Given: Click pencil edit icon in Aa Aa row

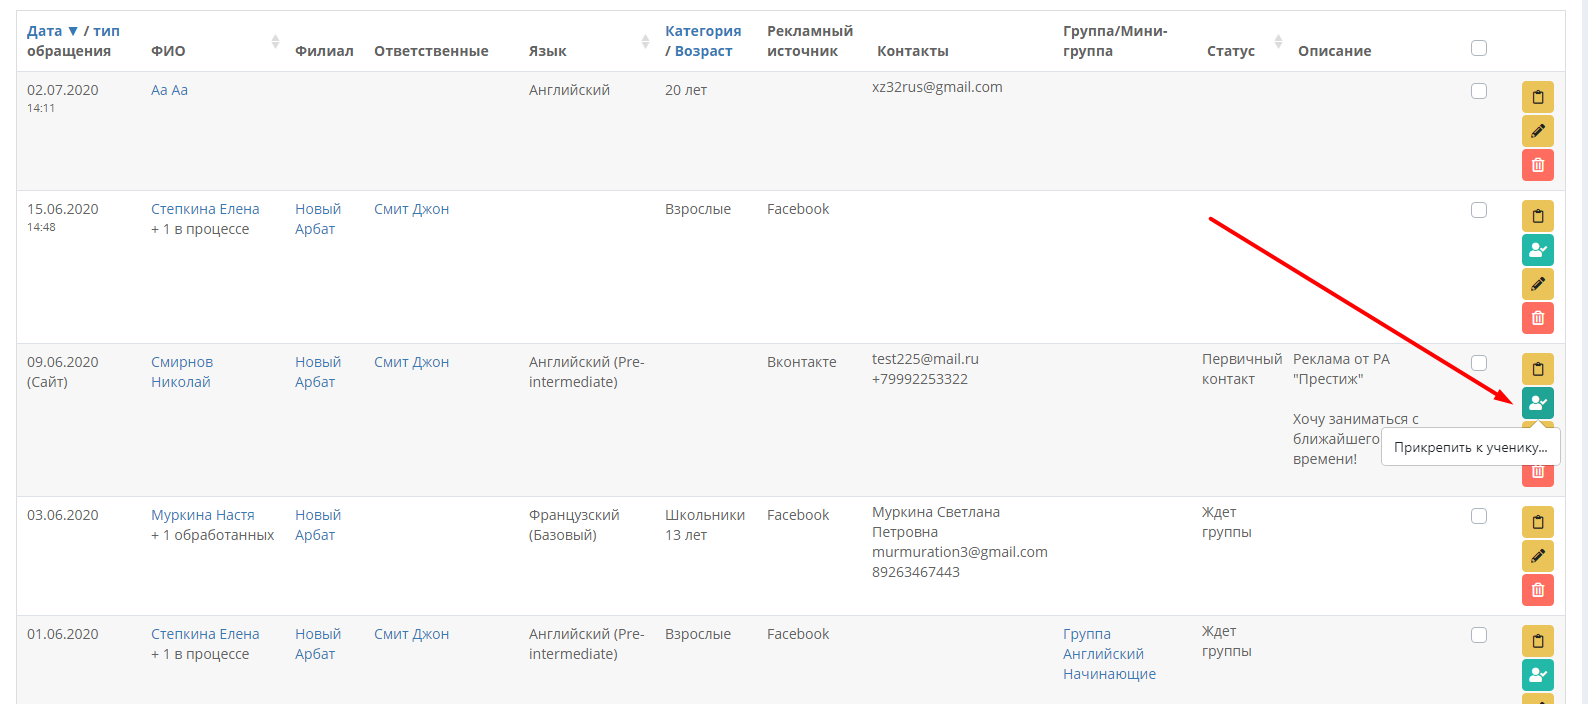Looking at the screenshot, I should (1538, 131).
